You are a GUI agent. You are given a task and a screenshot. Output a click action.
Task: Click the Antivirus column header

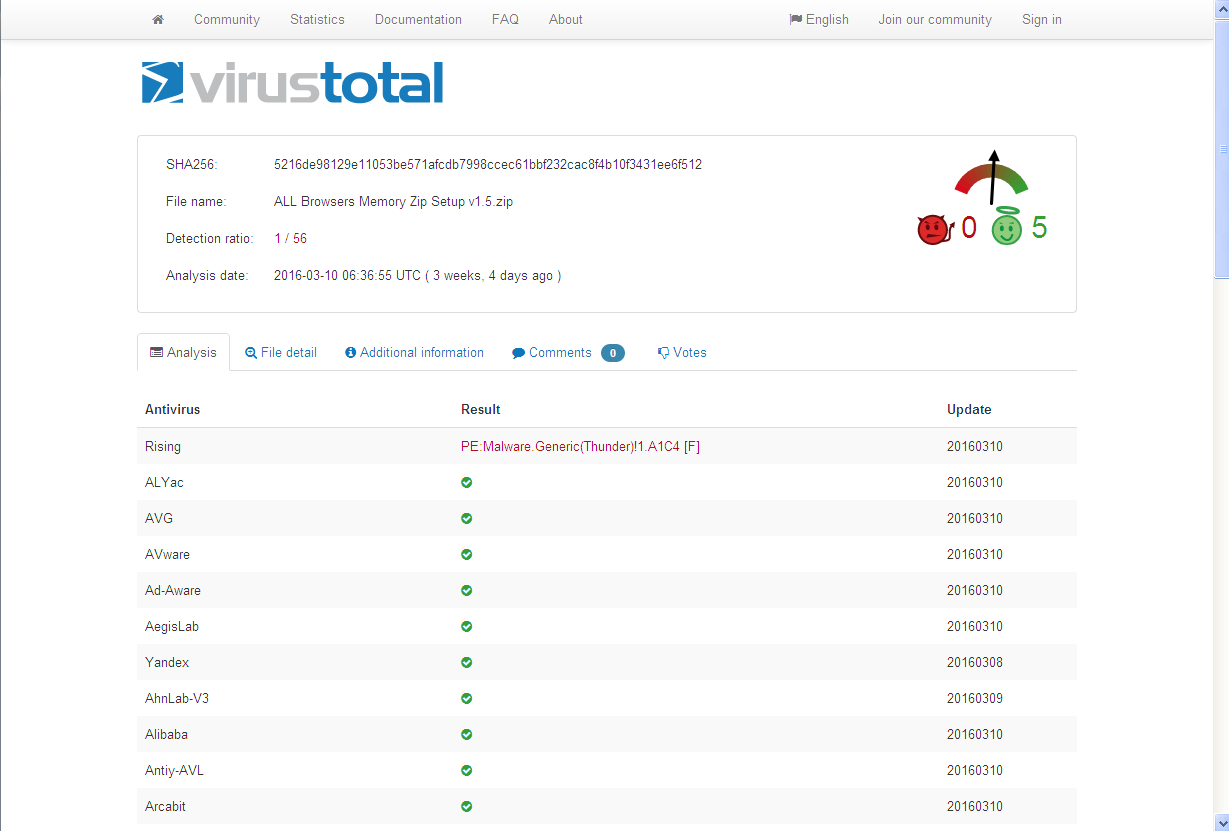pos(172,409)
